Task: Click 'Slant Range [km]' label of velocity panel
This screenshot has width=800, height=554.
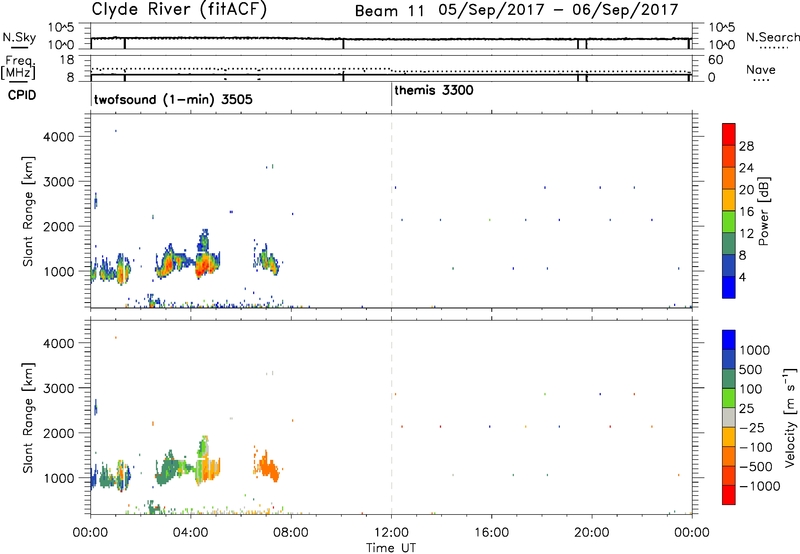Action: point(28,418)
